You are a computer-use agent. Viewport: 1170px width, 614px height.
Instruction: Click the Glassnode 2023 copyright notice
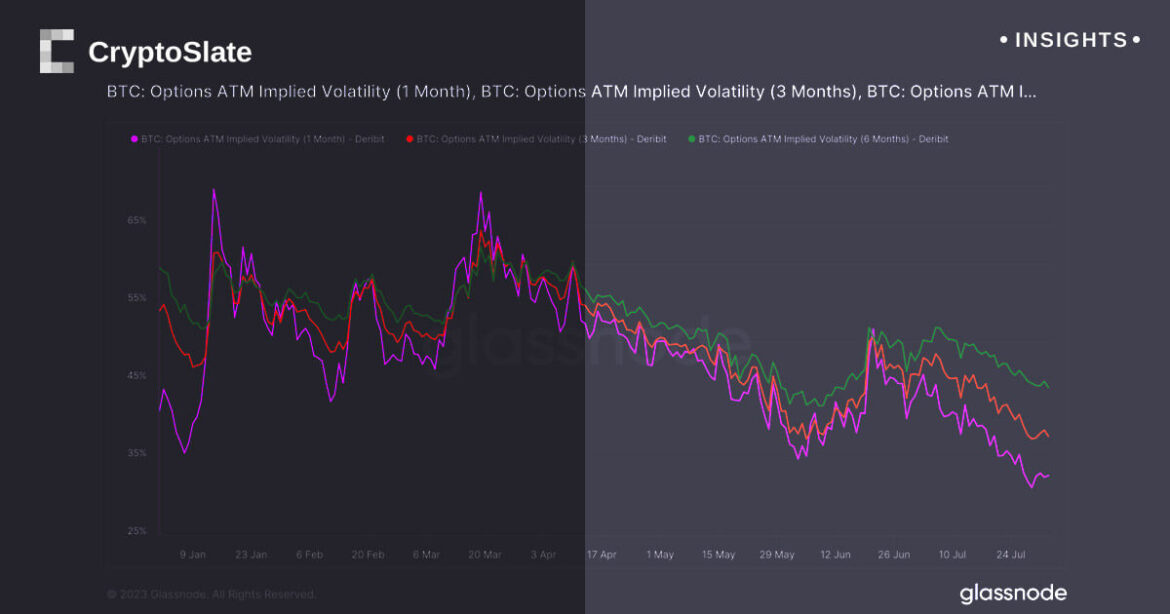pyautogui.click(x=211, y=594)
